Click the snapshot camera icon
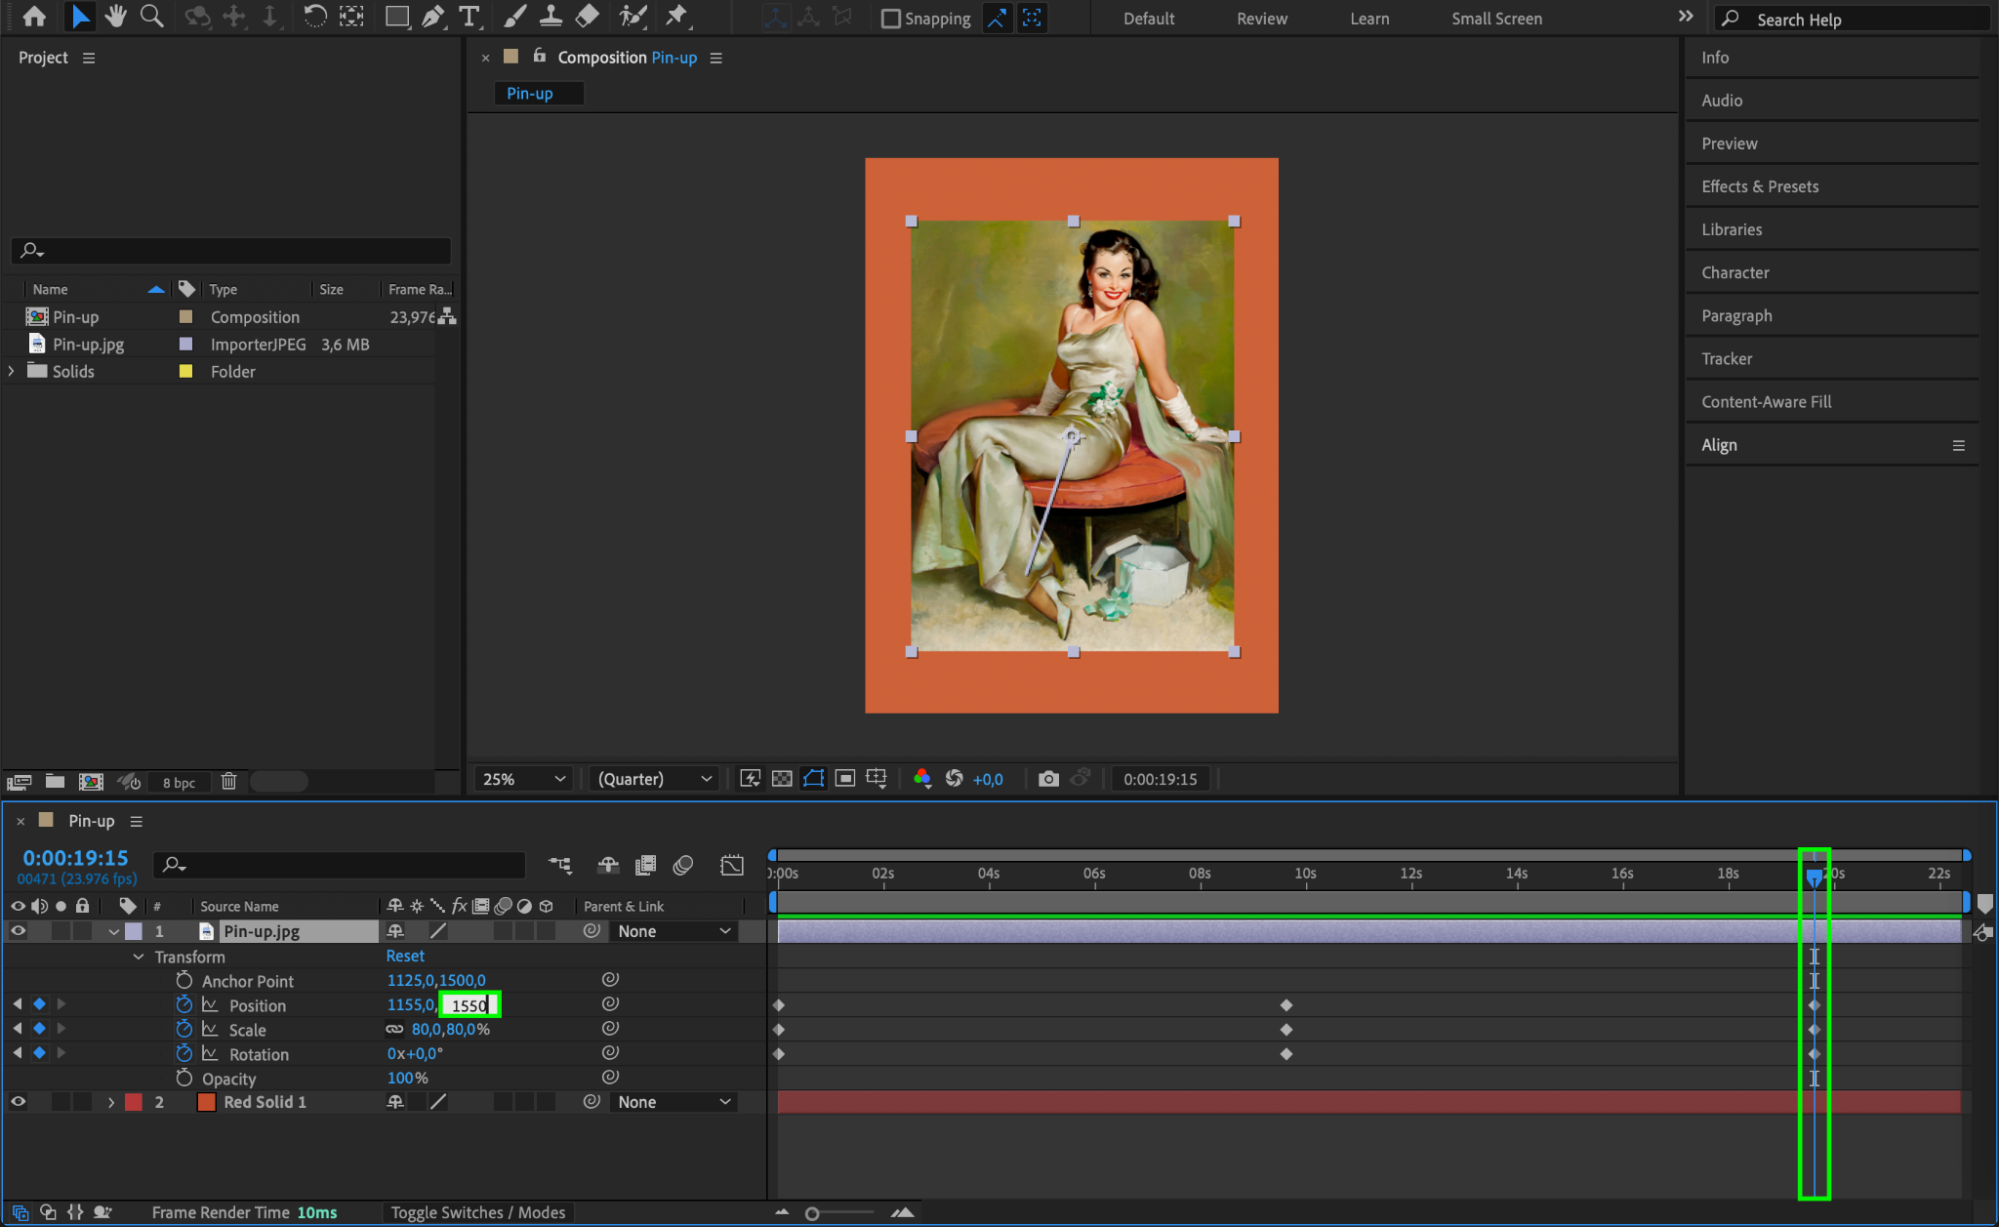Image resolution: width=1999 pixels, height=1227 pixels. [x=1047, y=779]
